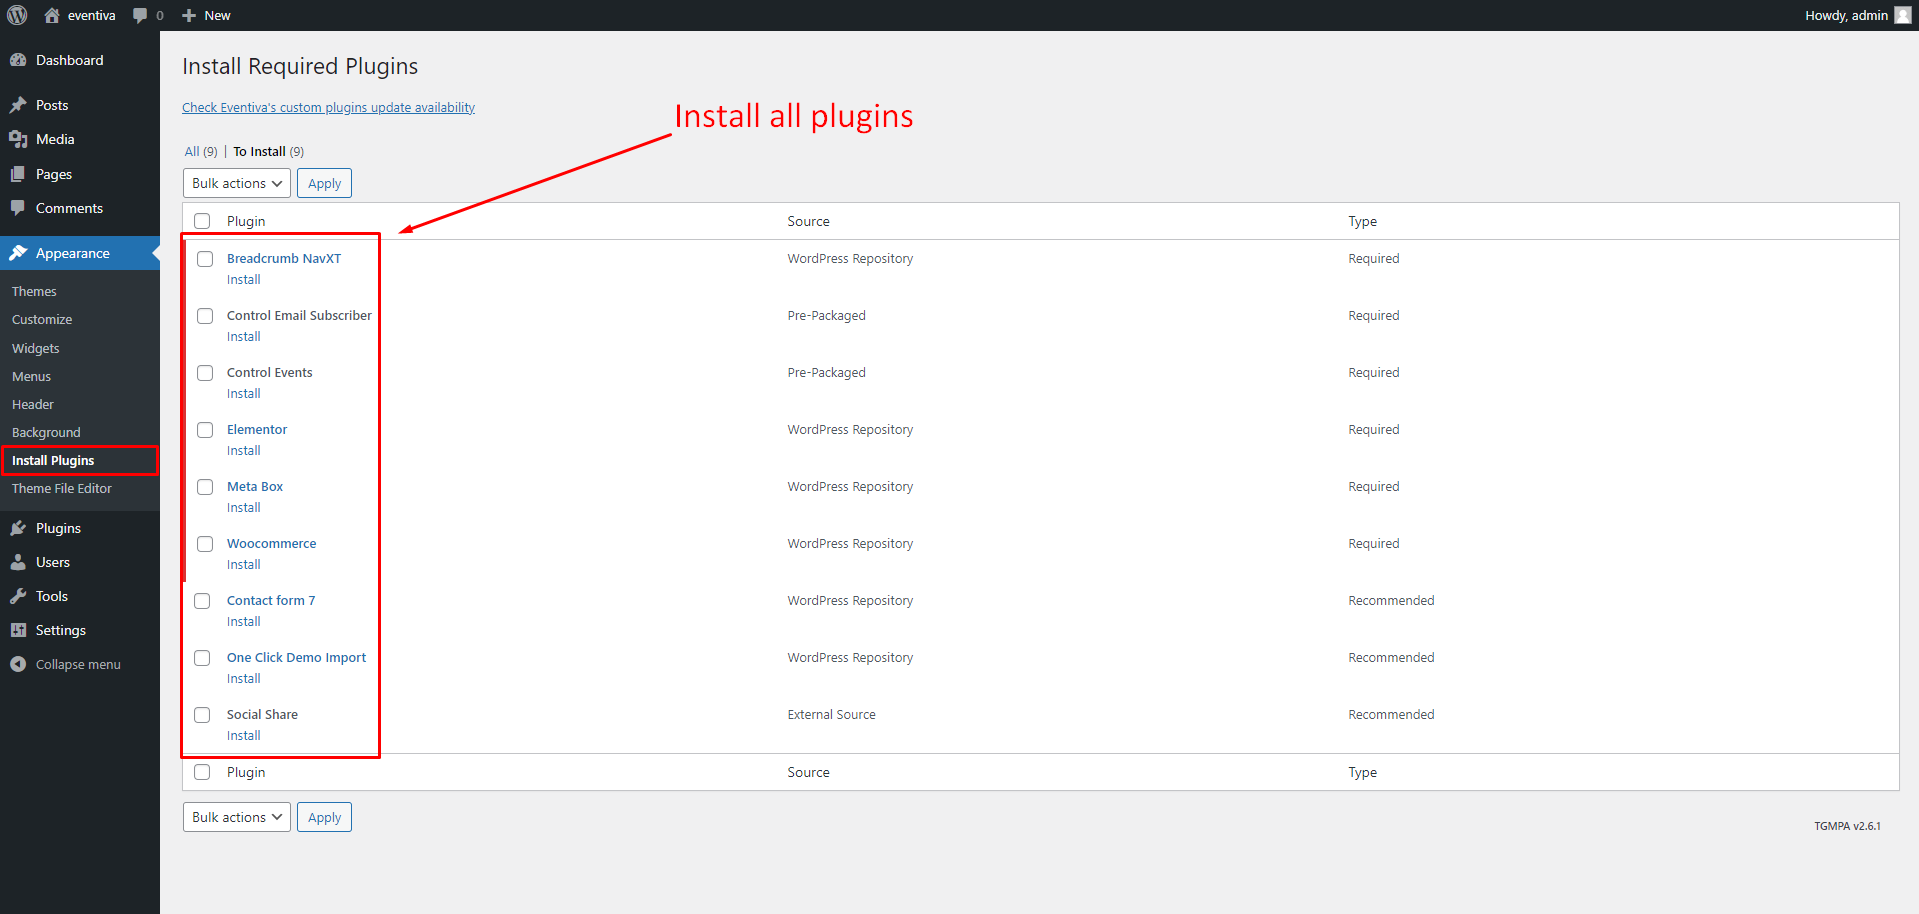Image resolution: width=1919 pixels, height=914 pixels.
Task: Click Install under Contact form 7
Action: click(x=243, y=621)
